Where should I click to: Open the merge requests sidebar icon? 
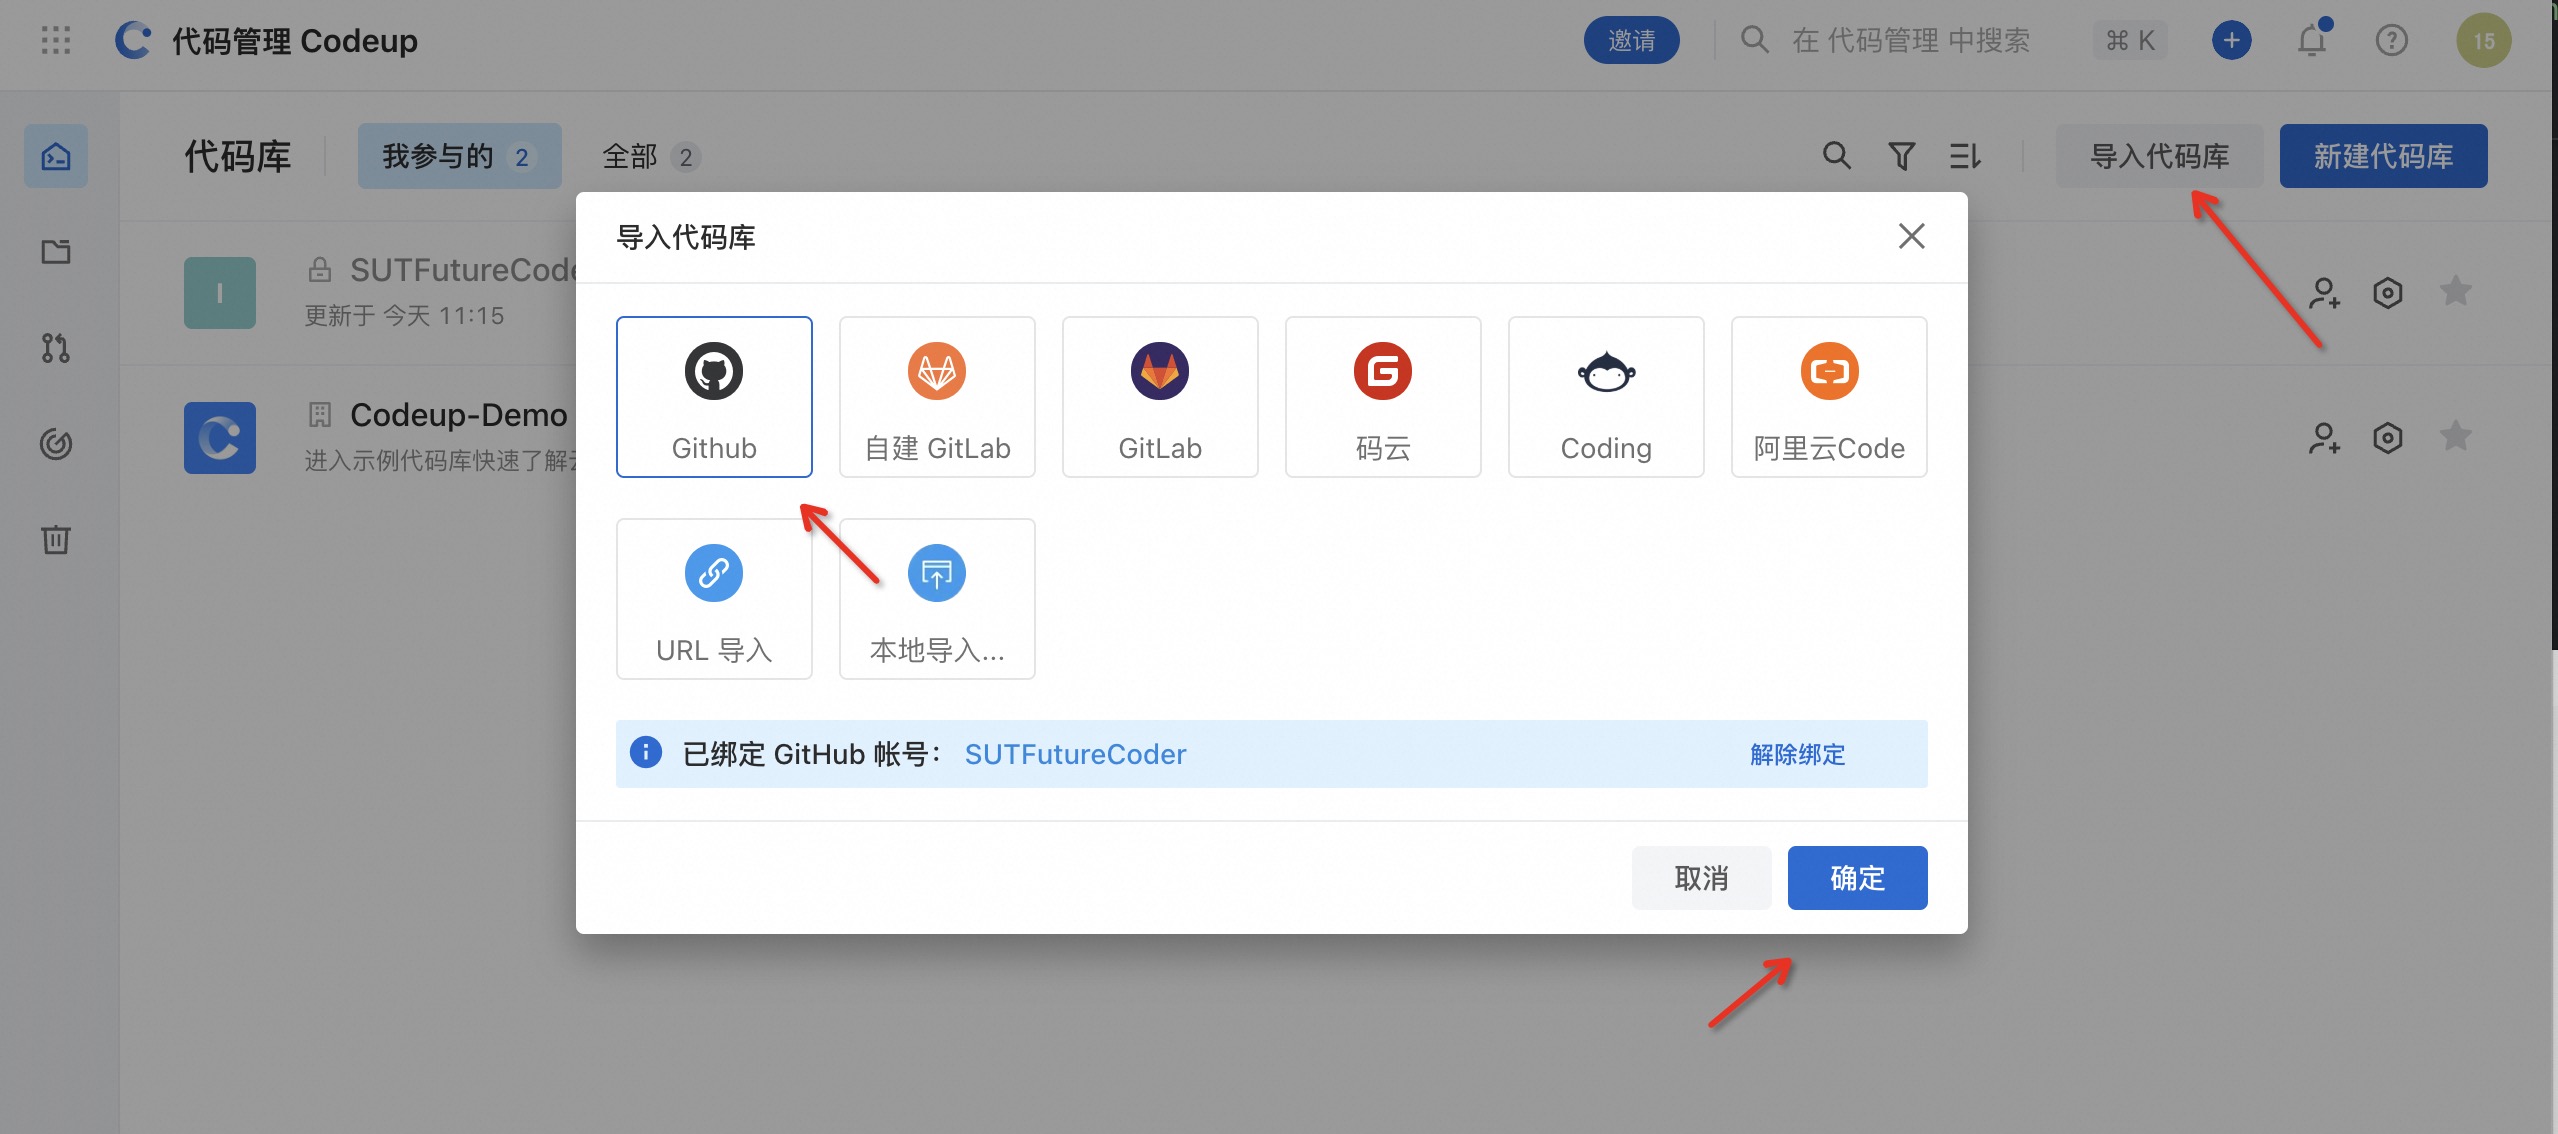56,348
